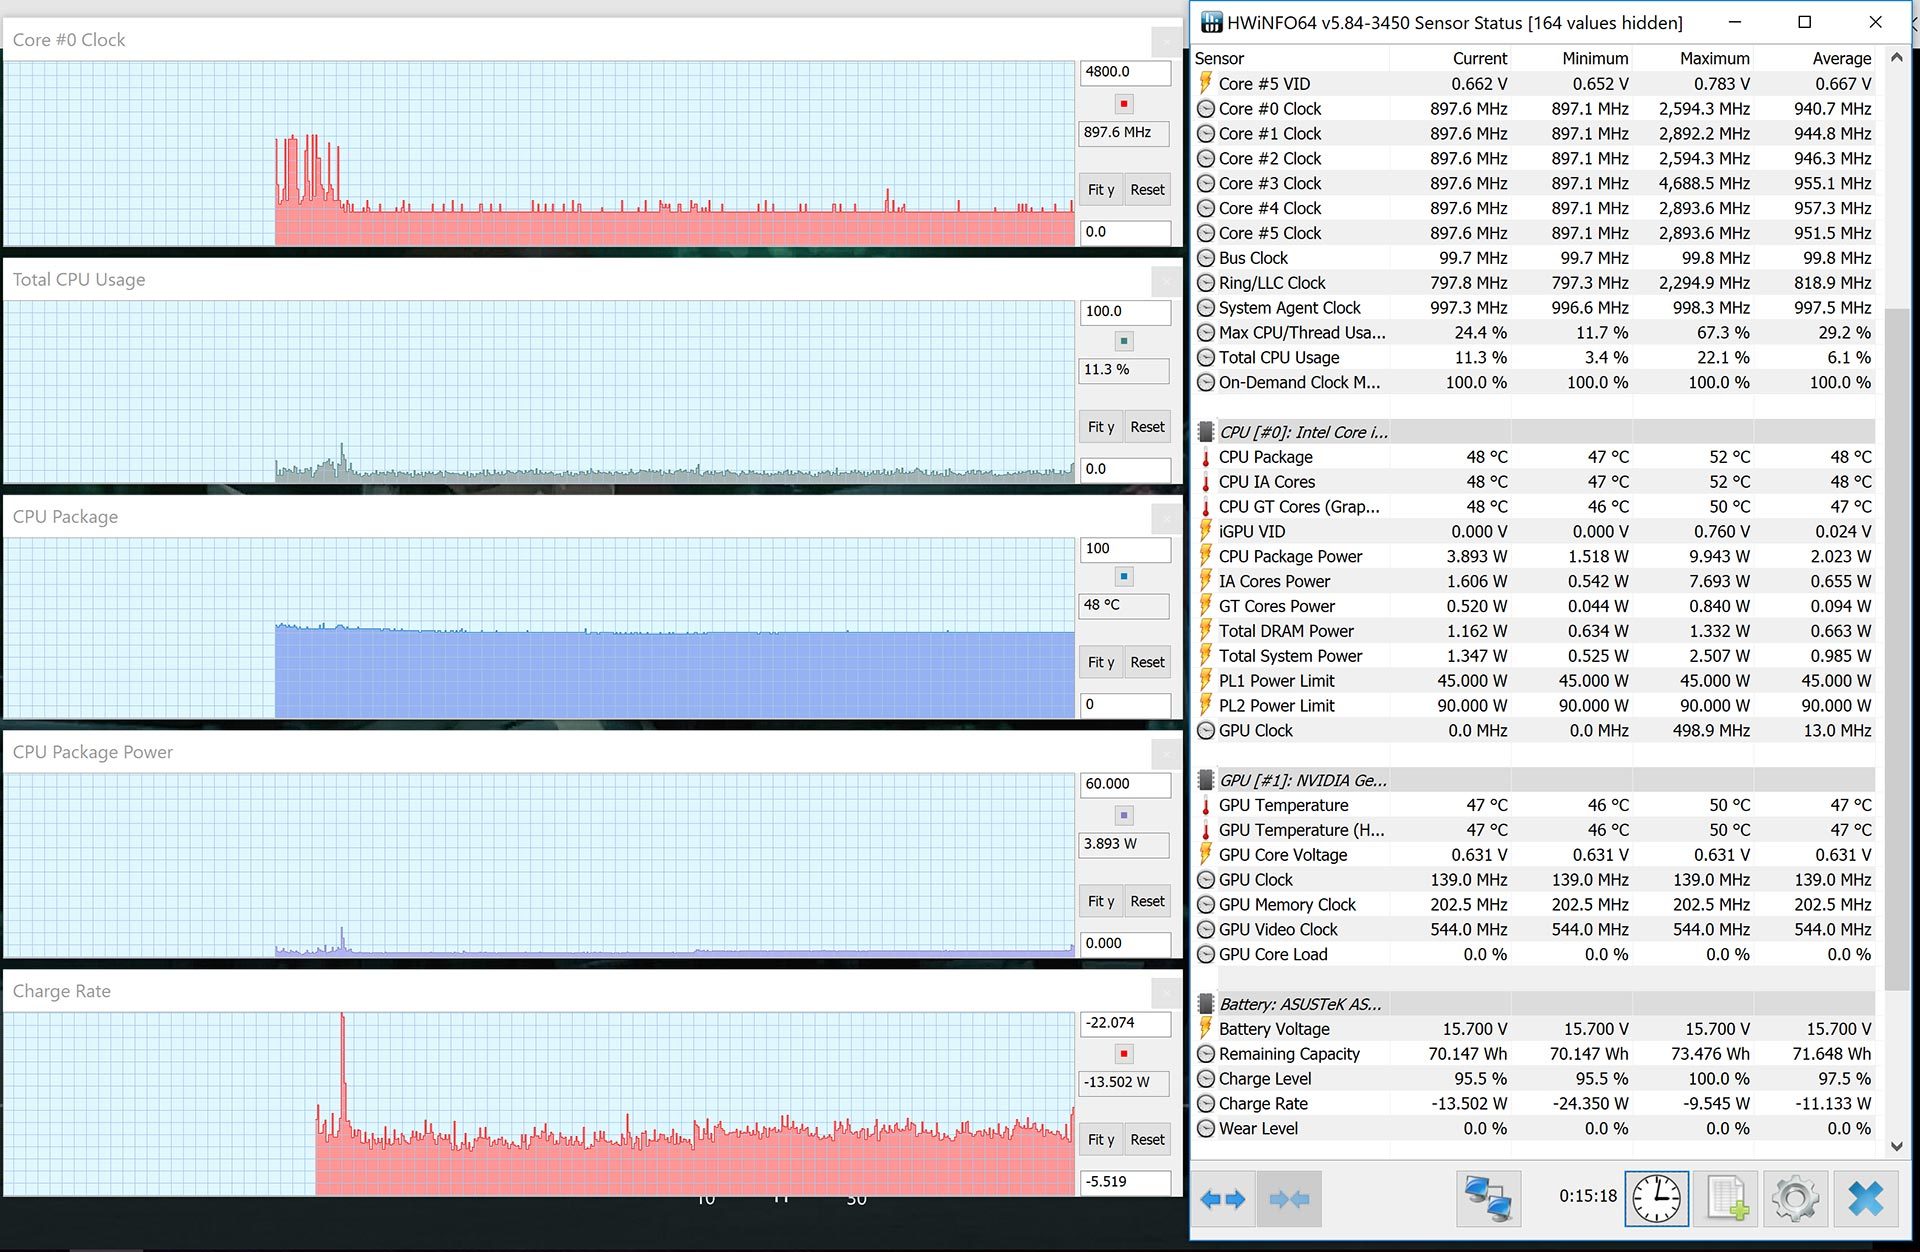Click the thermometer icon beside CPU Package
Viewport: 1920px width, 1252px height.
pos(1206,457)
